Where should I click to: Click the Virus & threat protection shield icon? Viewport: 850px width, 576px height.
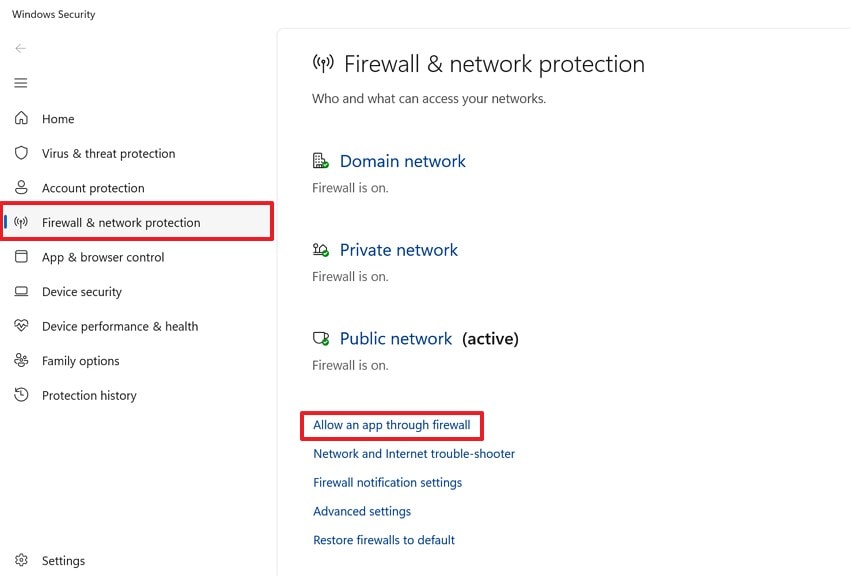(x=21, y=153)
